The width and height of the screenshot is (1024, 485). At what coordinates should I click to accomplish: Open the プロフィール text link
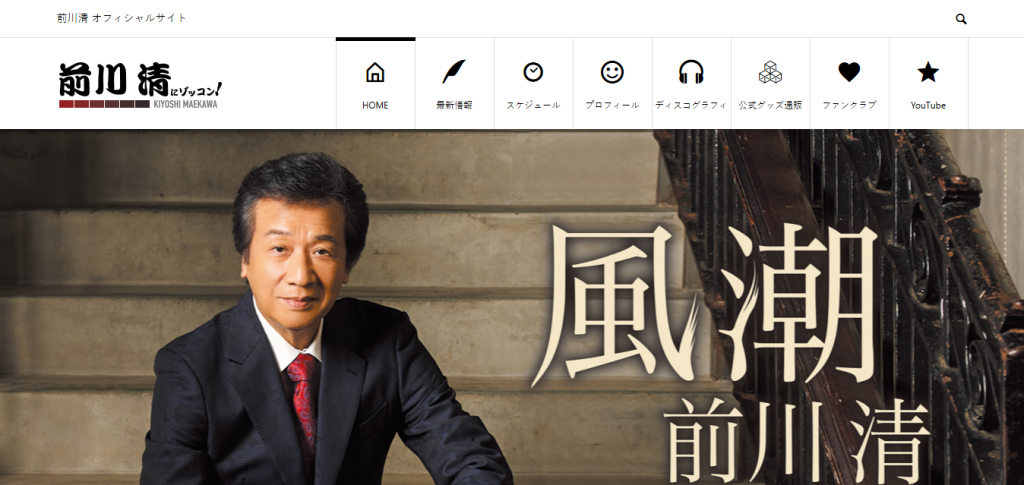point(612,105)
